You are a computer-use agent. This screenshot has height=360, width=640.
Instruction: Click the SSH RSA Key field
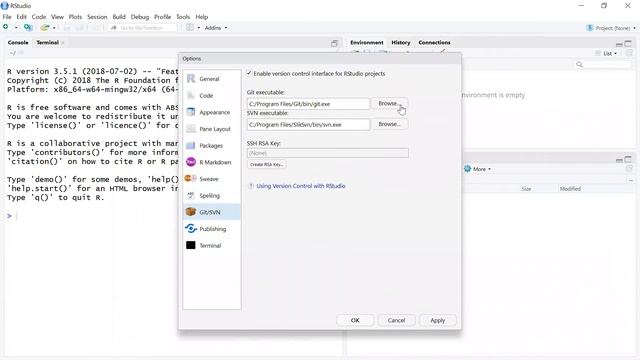(327, 153)
